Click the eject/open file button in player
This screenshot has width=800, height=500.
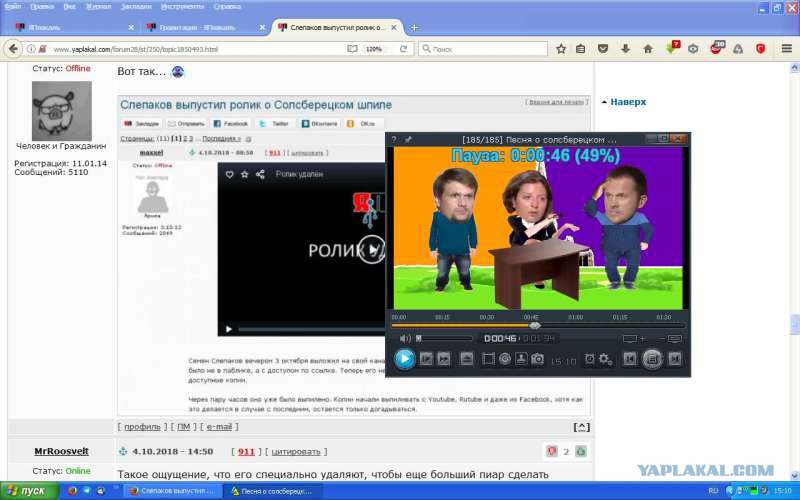(x=466, y=359)
